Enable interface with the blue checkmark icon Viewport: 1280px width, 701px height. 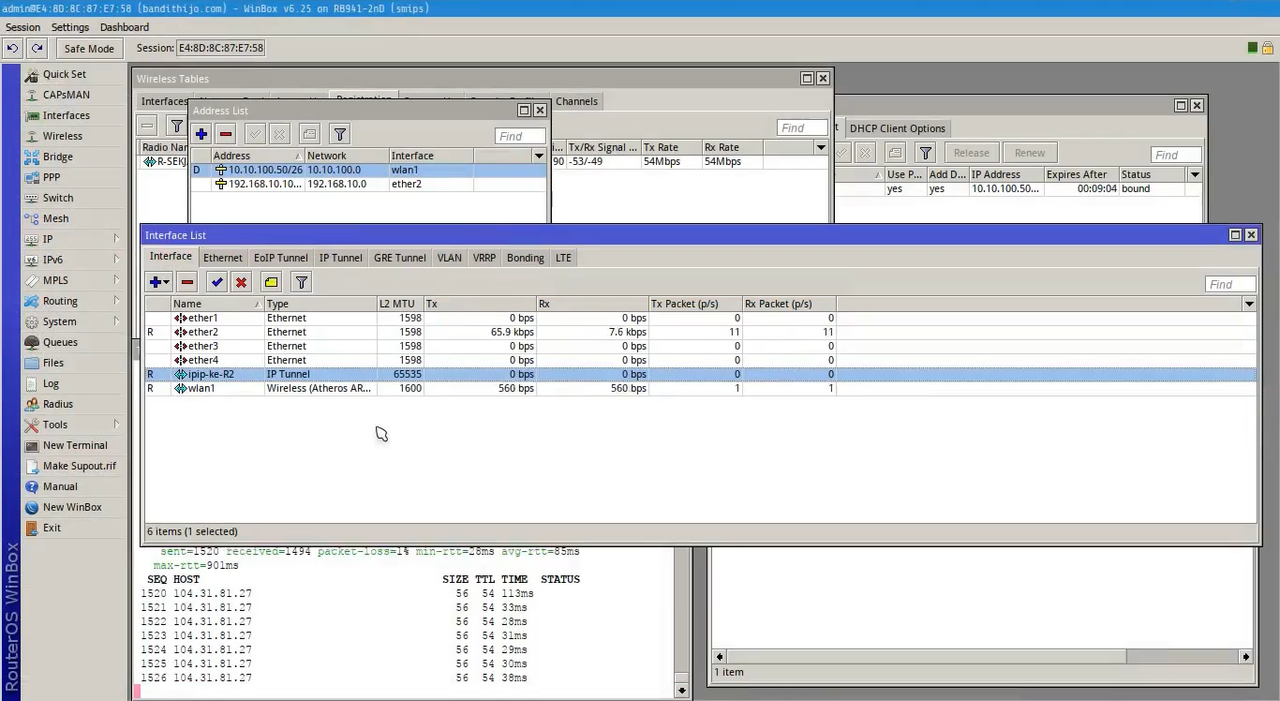point(217,282)
